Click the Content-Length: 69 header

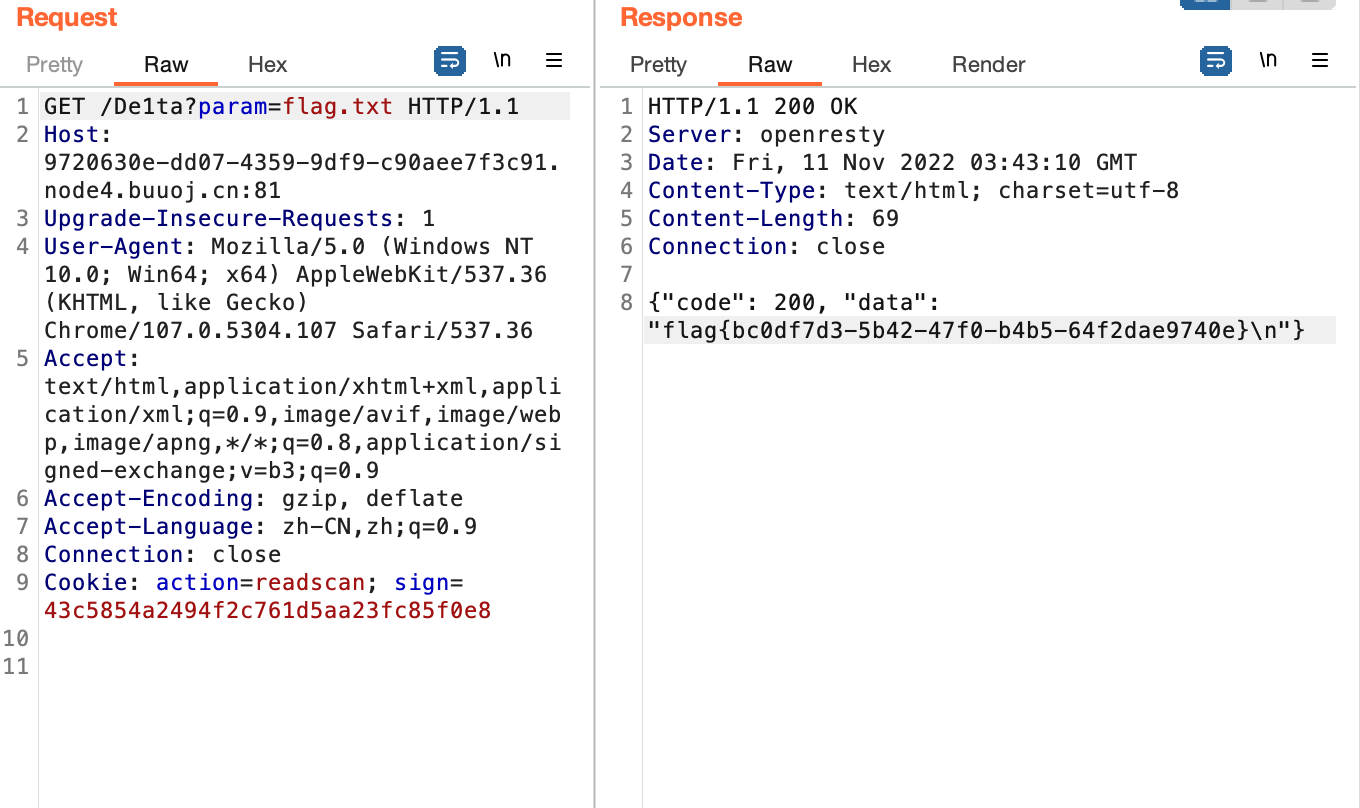(x=773, y=218)
